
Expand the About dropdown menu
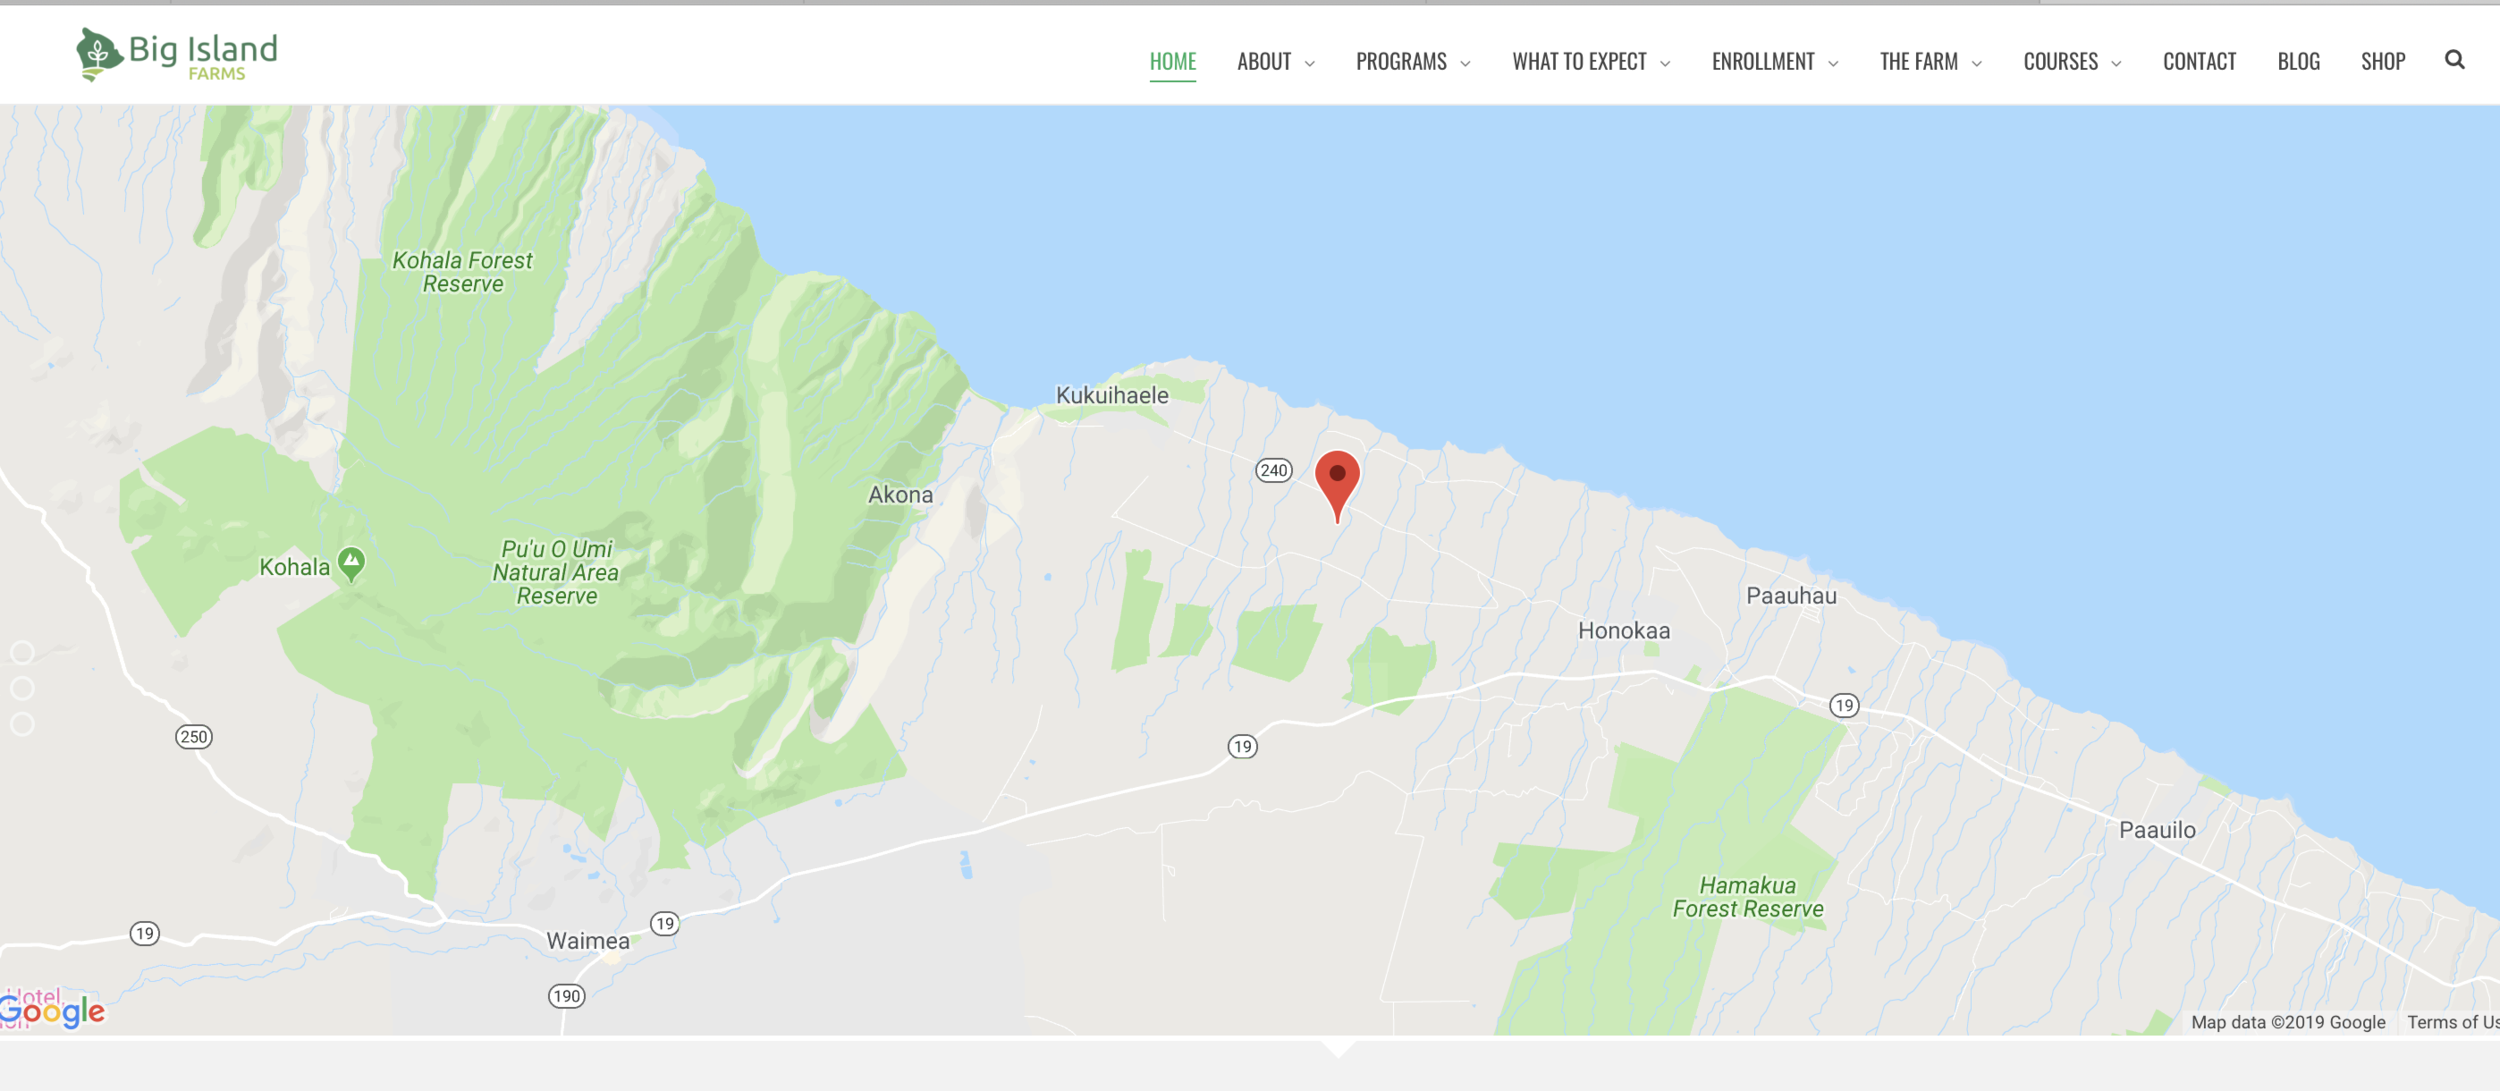click(1275, 62)
